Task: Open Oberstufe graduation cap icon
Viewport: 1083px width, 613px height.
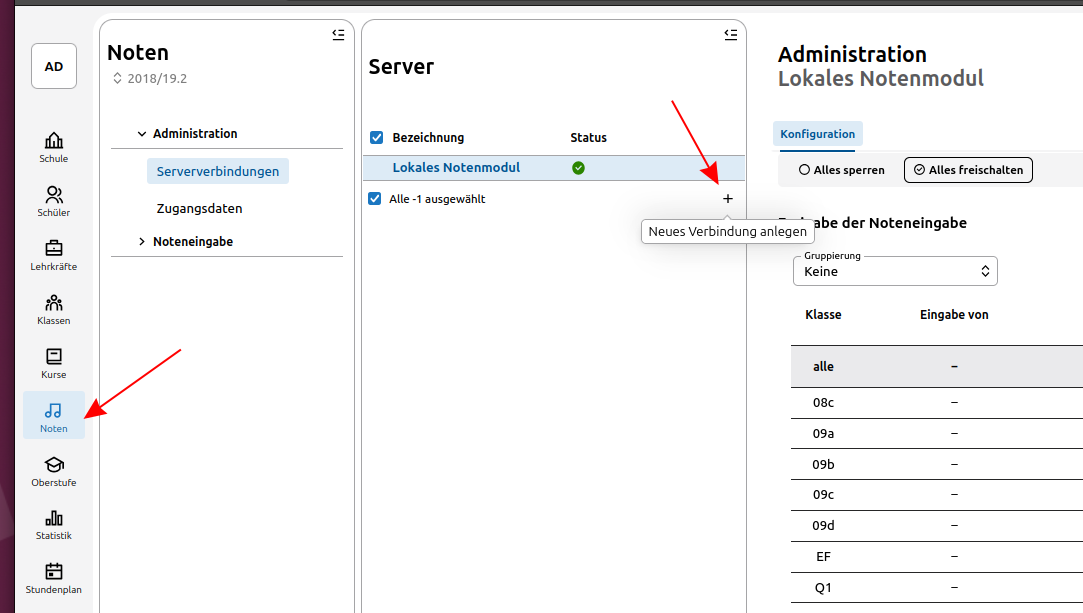Action: (54, 470)
